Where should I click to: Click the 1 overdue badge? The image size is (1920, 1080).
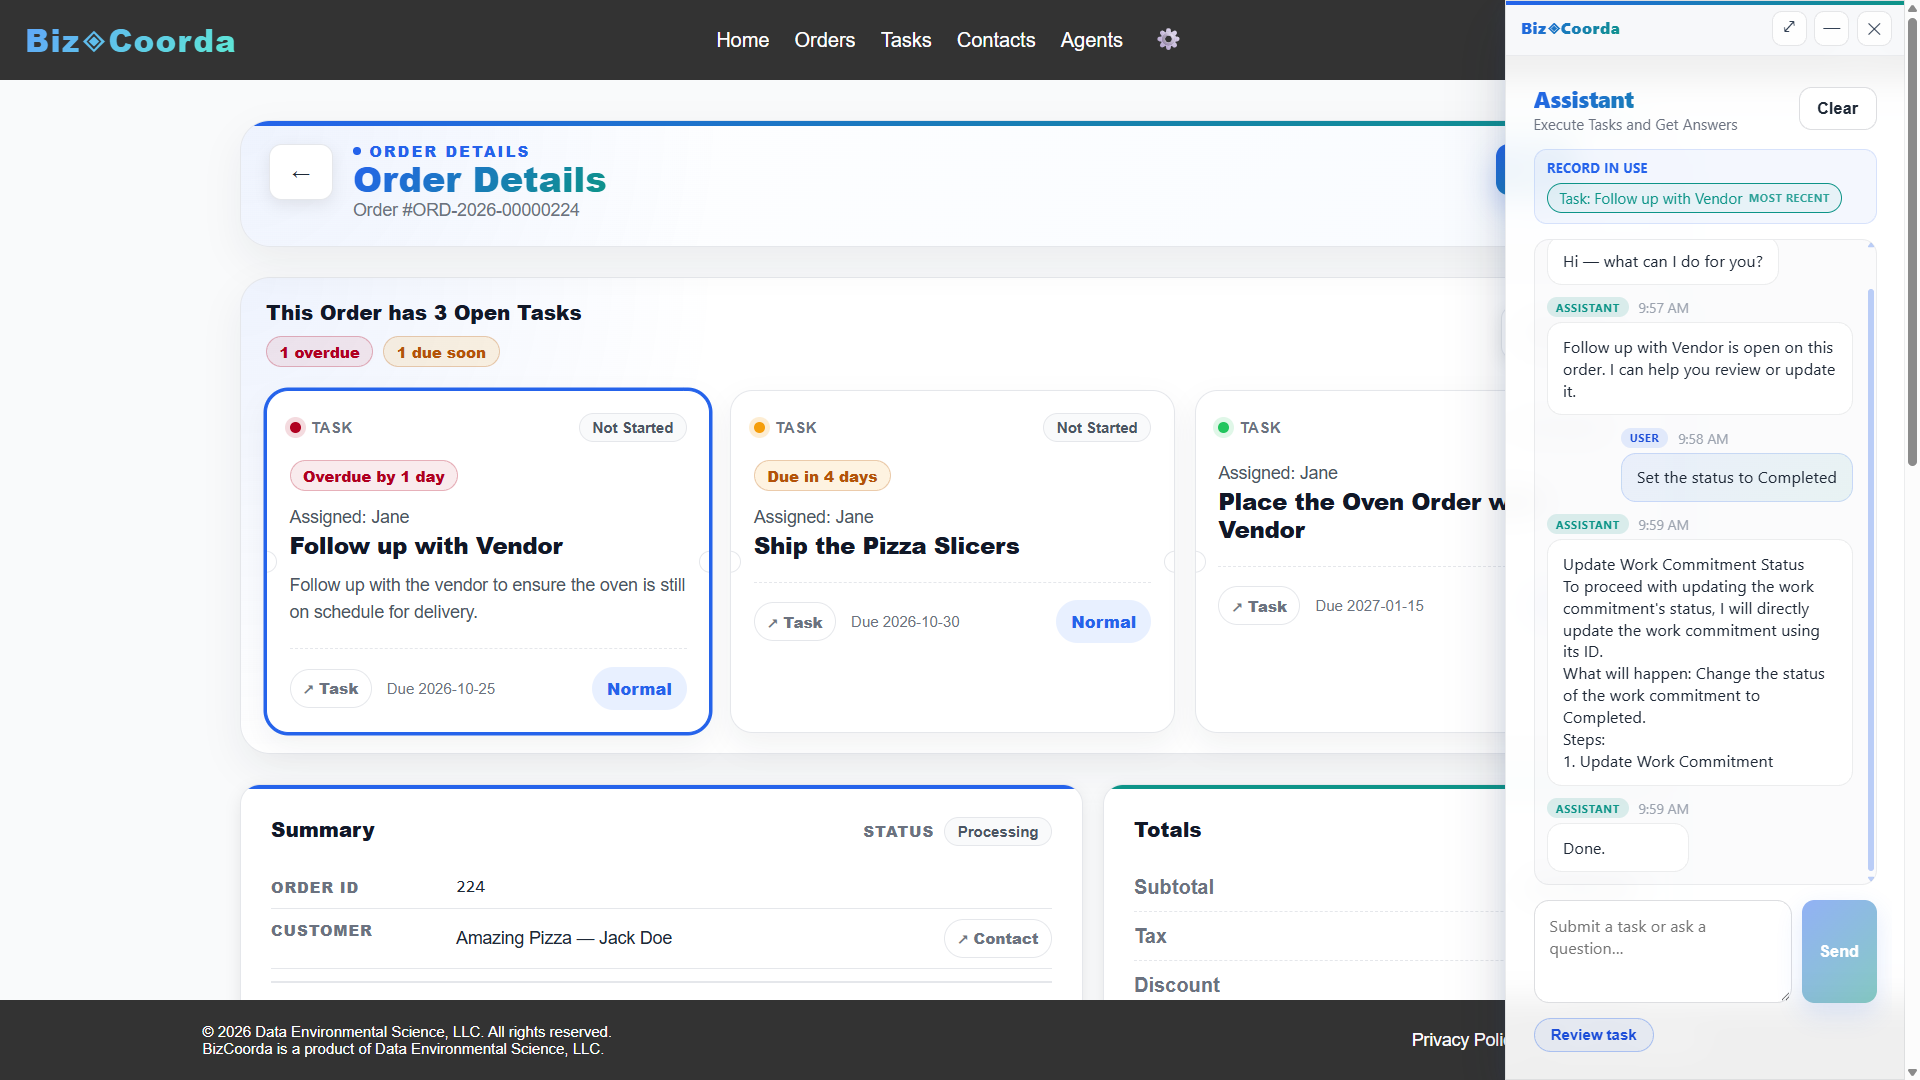click(319, 352)
